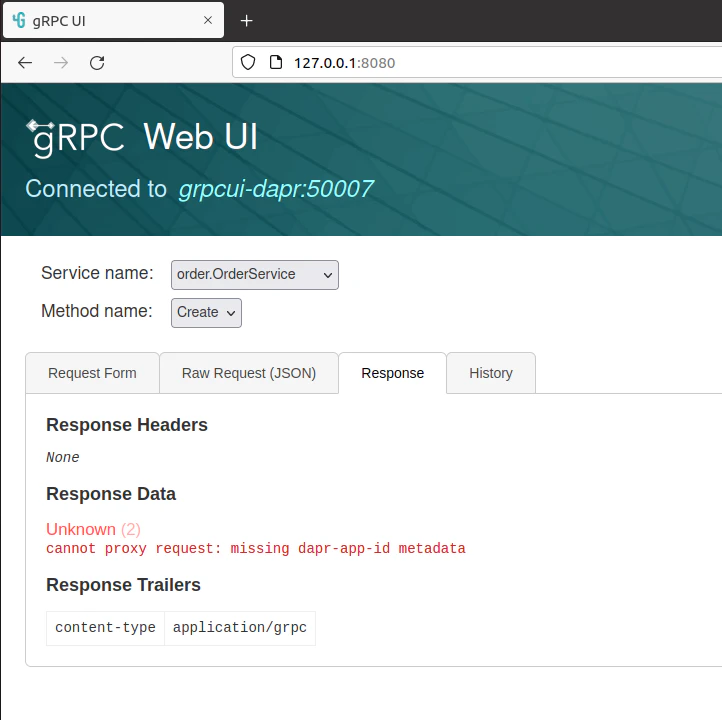Open a new browser tab with plus
Image resolution: width=722 pixels, height=720 pixels.
(246, 21)
